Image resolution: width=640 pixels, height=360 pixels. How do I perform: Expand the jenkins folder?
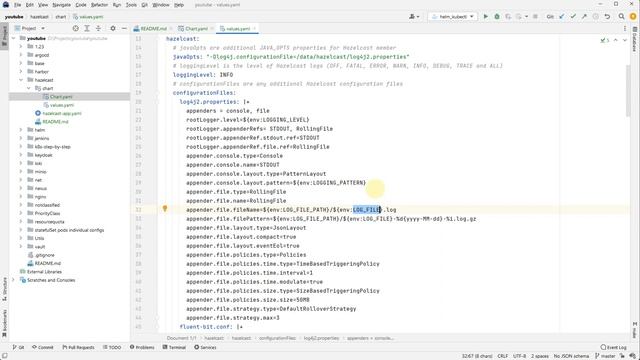pyautogui.click(x=21, y=138)
